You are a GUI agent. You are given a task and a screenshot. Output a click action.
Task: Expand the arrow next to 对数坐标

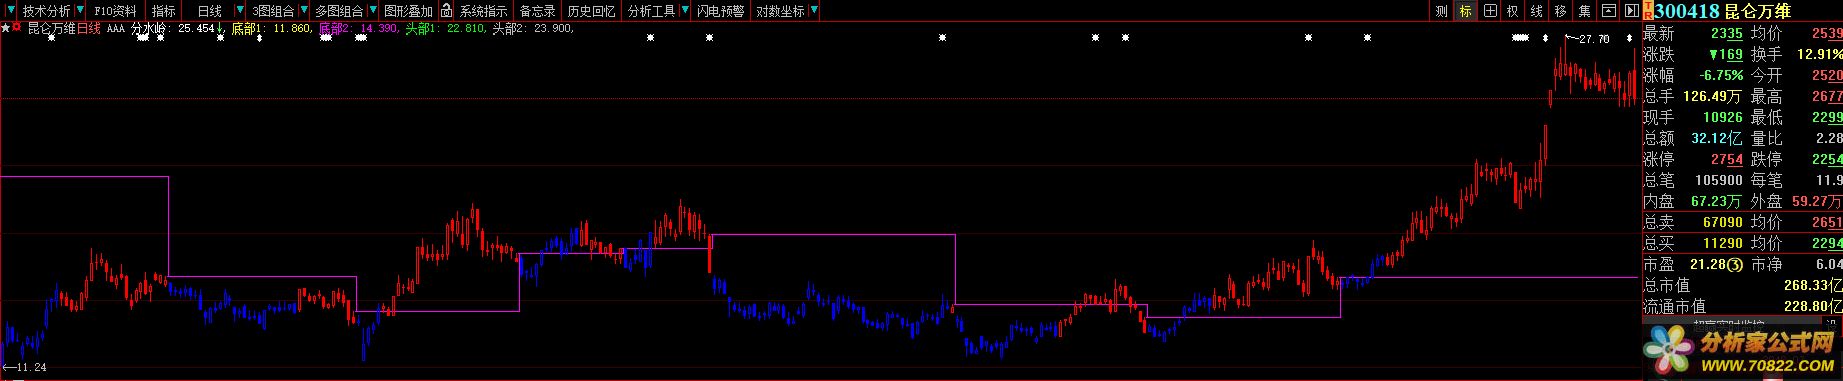tap(813, 11)
